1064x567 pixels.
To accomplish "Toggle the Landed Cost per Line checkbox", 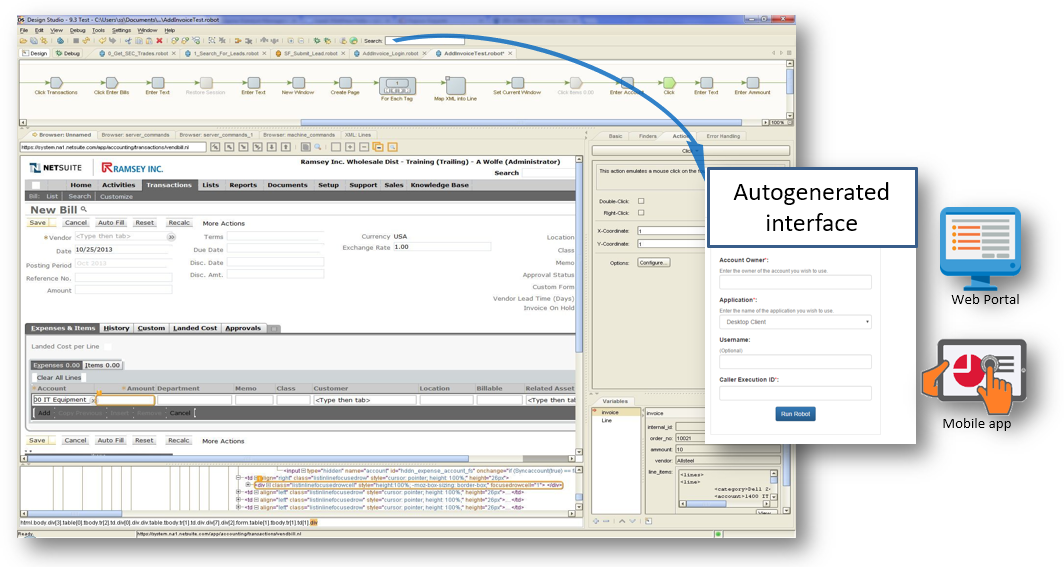I will pos(107,347).
